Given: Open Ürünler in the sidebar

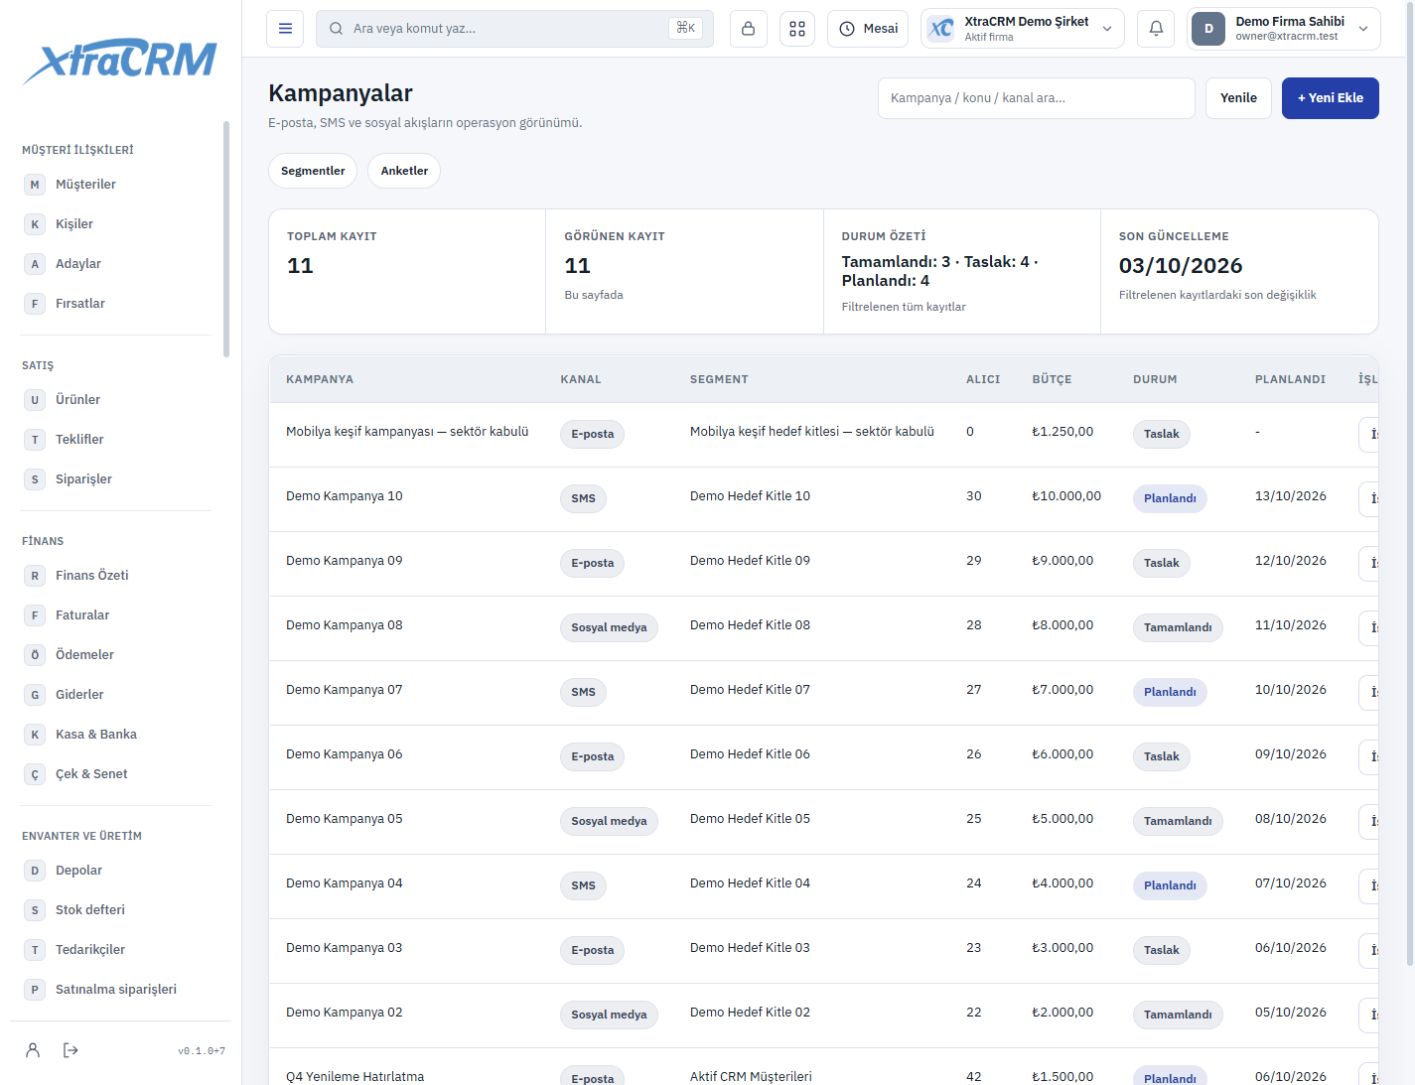Looking at the screenshot, I should coord(116,399).
